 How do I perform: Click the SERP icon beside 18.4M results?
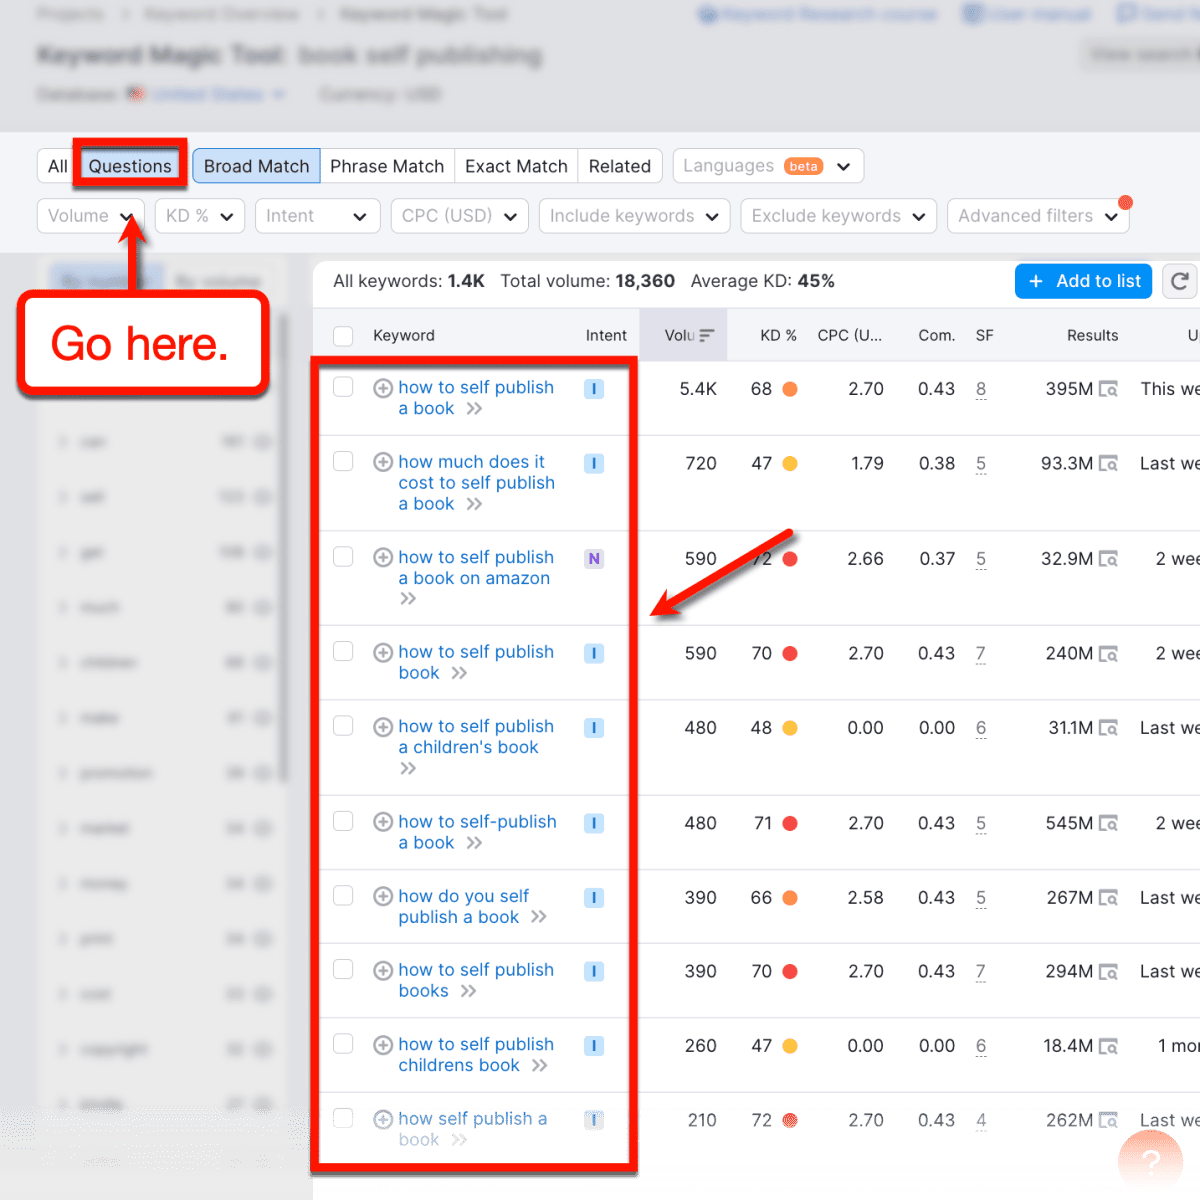click(1110, 1046)
